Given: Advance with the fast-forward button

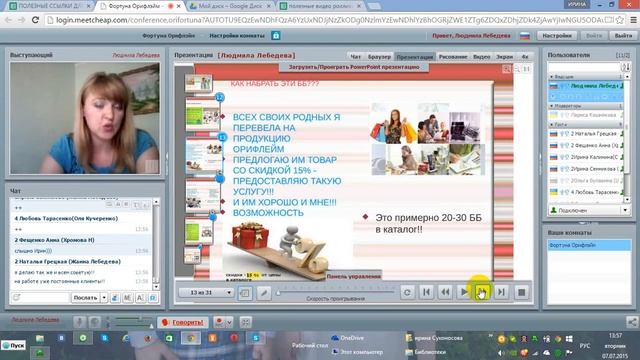Looking at the screenshot, I should [x=482, y=292].
